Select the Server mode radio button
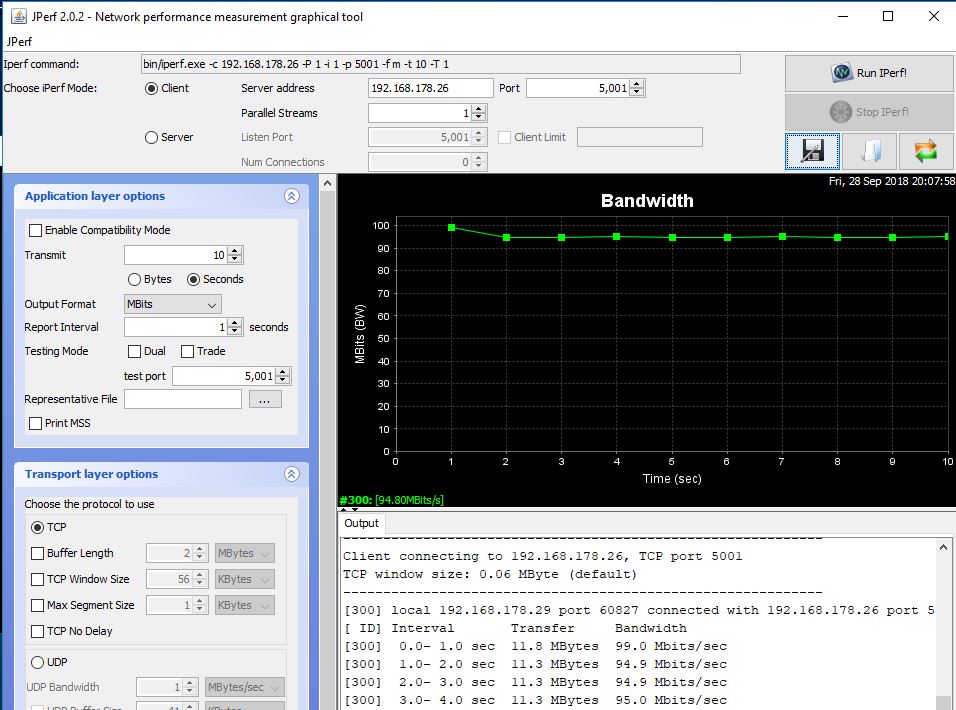Viewport: 956px width, 710px height. pos(151,138)
